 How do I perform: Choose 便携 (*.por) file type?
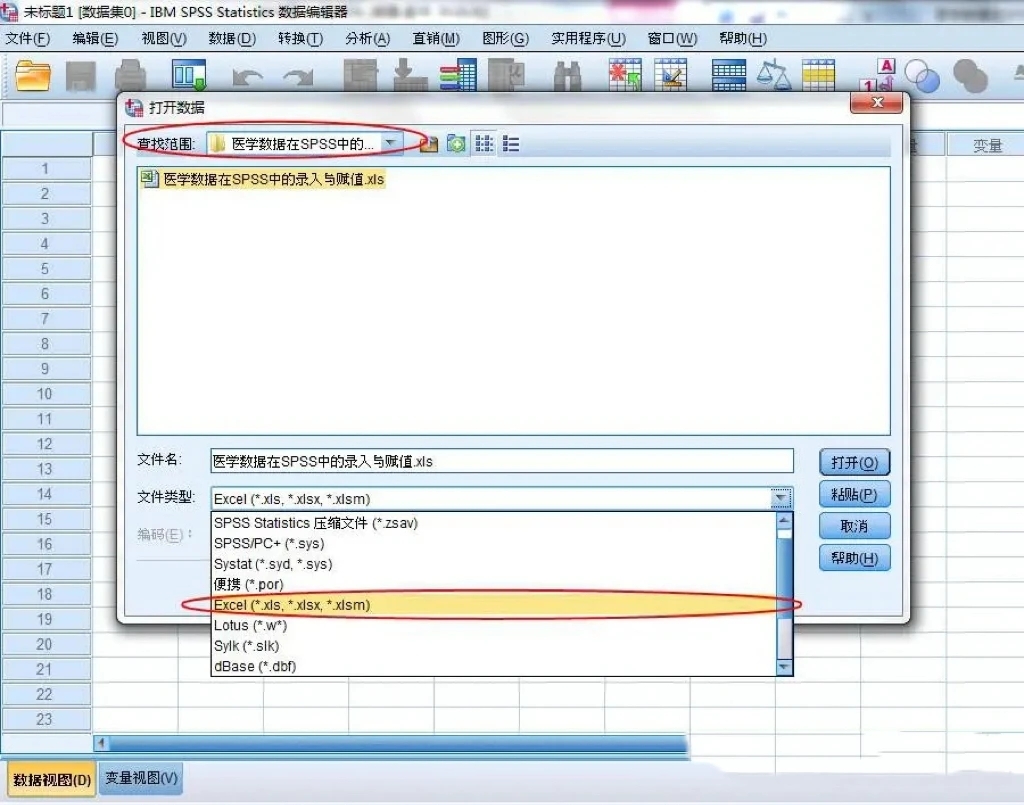click(493, 584)
